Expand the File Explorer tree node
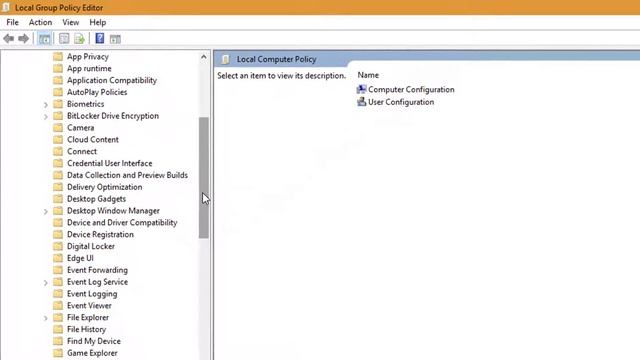640x360 pixels. pos(46,318)
